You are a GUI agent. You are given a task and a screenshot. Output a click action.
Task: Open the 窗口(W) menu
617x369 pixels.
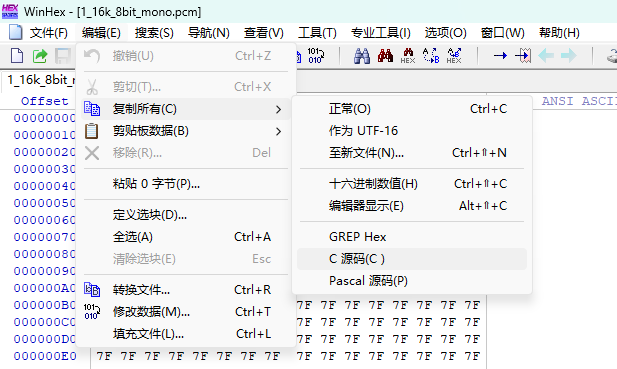pyautogui.click(x=502, y=33)
